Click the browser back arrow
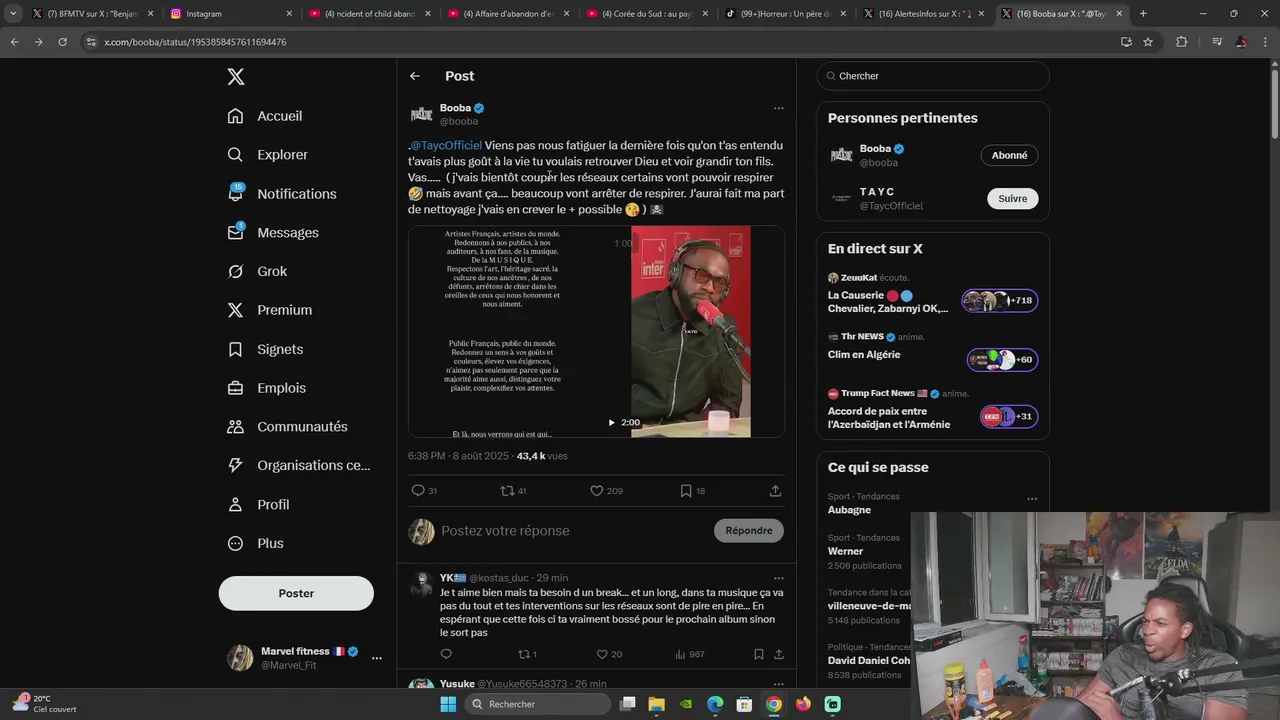This screenshot has height=720, width=1280. 14,42
